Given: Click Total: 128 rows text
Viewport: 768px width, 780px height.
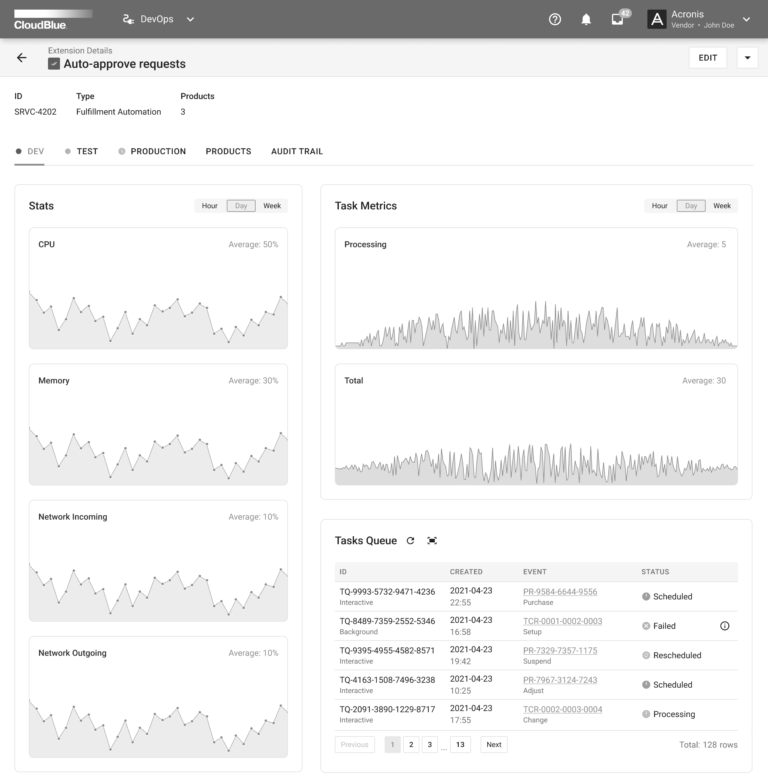Looking at the screenshot, I should 708,745.
